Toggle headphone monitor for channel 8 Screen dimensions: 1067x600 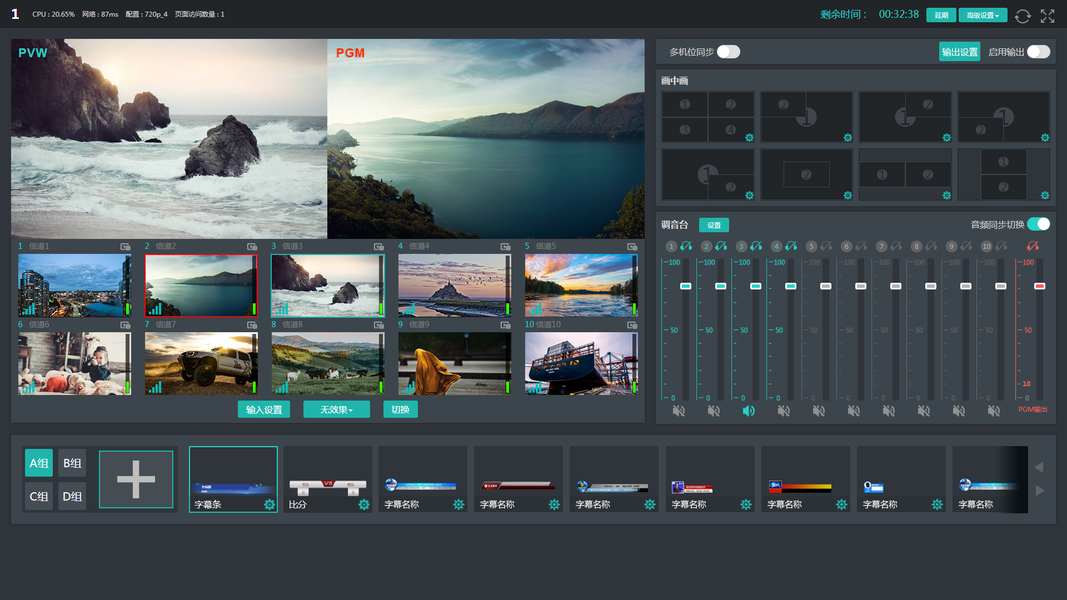pyautogui.click(x=932, y=246)
